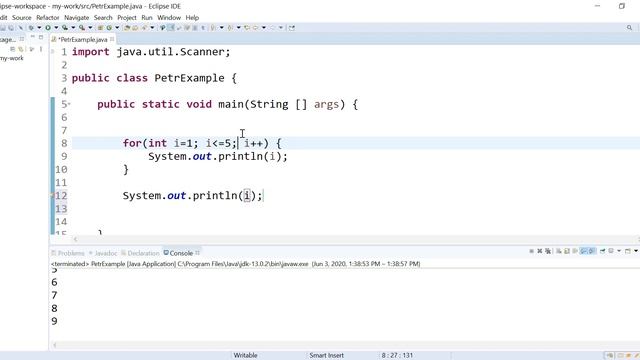Click the Open Task icon
The image size is (640, 360).
point(135,28)
